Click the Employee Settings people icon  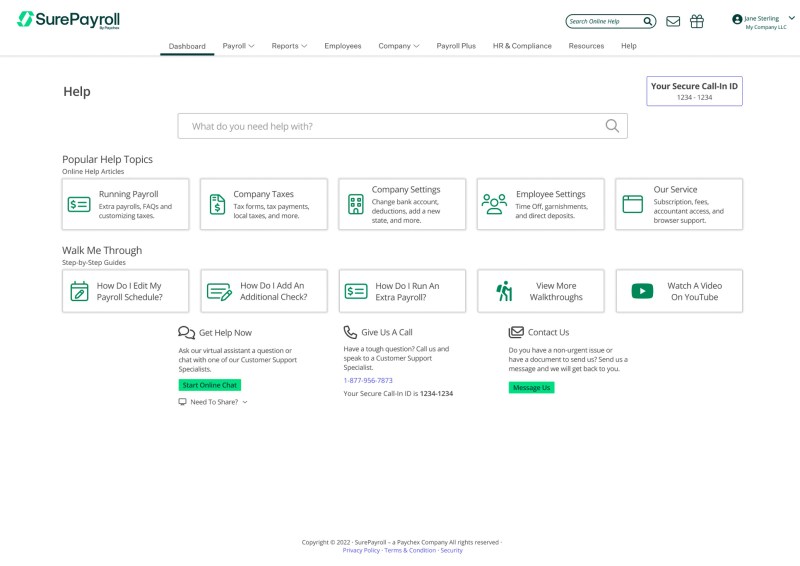pos(494,204)
